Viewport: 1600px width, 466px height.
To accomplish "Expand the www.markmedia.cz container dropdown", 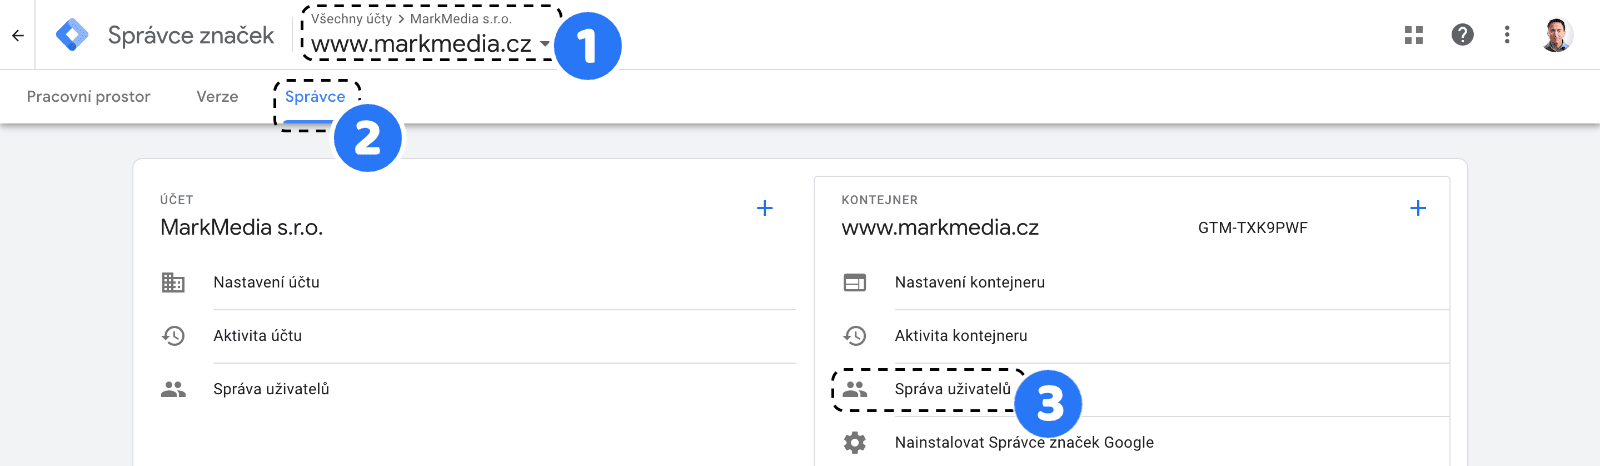I will click(545, 44).
